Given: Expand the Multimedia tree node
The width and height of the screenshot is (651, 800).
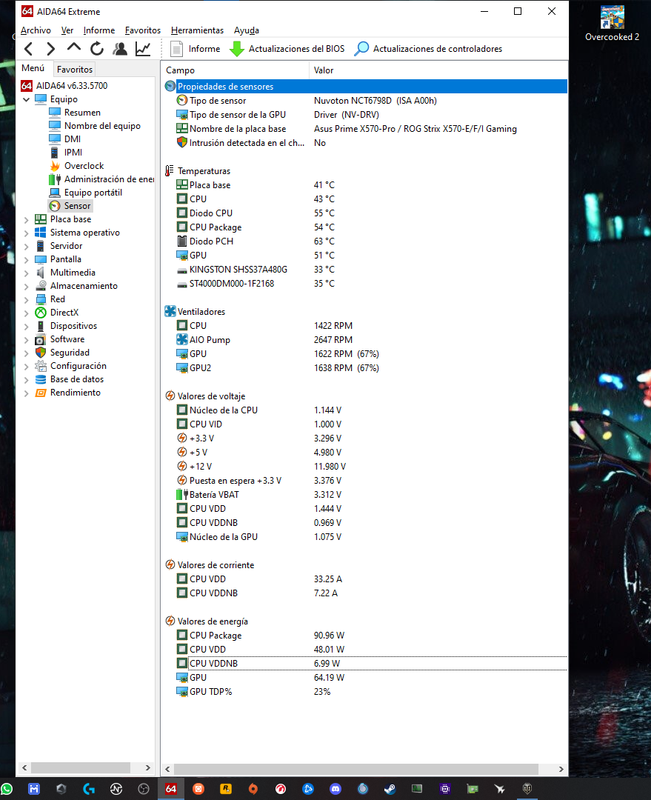Looking at the screenshot, I should point(26,273).
